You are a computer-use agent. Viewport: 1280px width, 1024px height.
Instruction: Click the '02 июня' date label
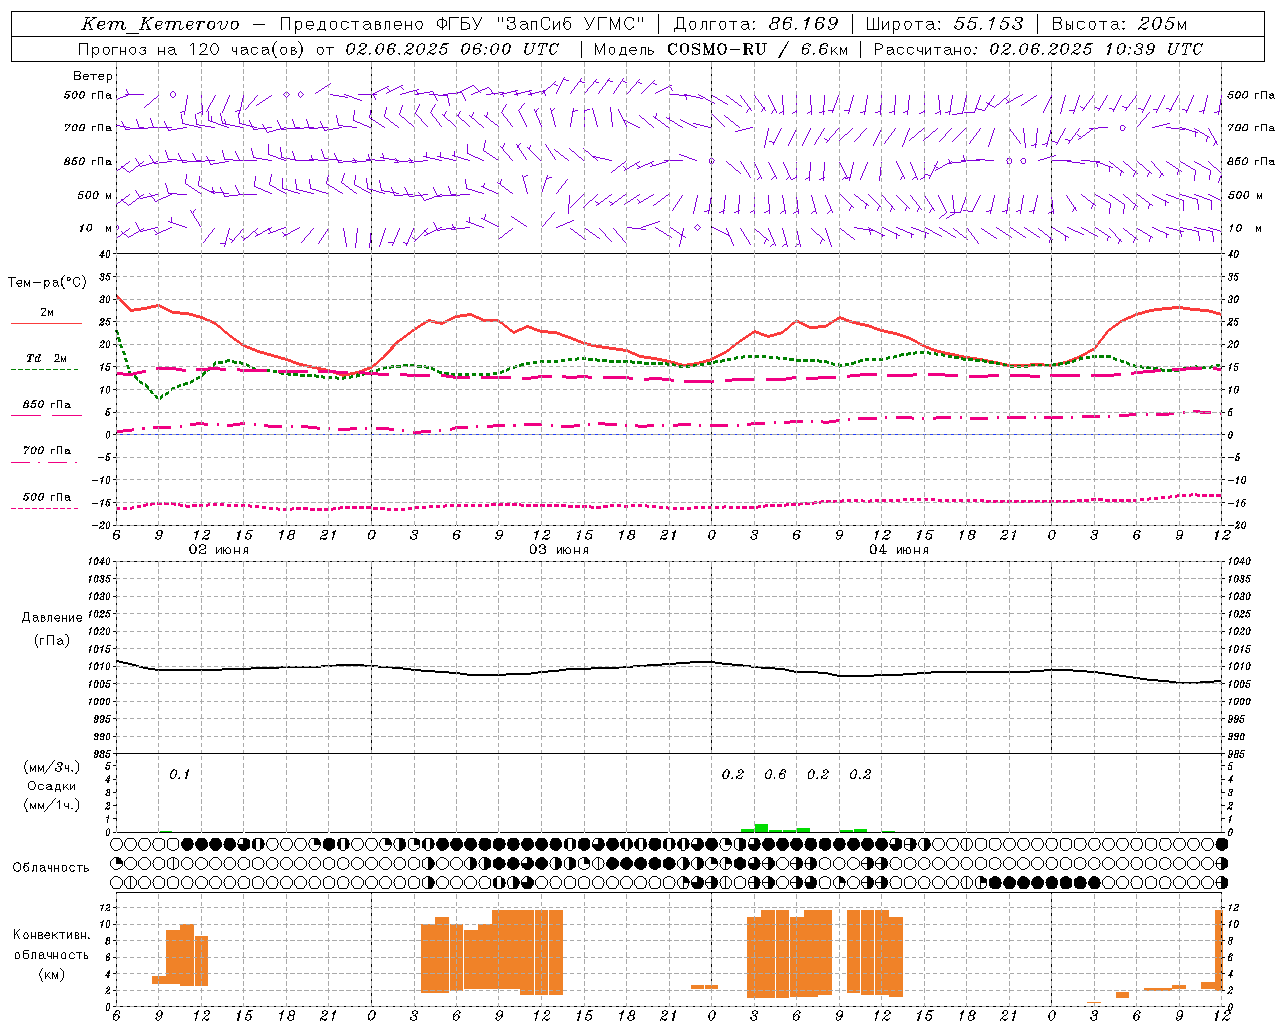pyautogui.click(x=219, y=550)
